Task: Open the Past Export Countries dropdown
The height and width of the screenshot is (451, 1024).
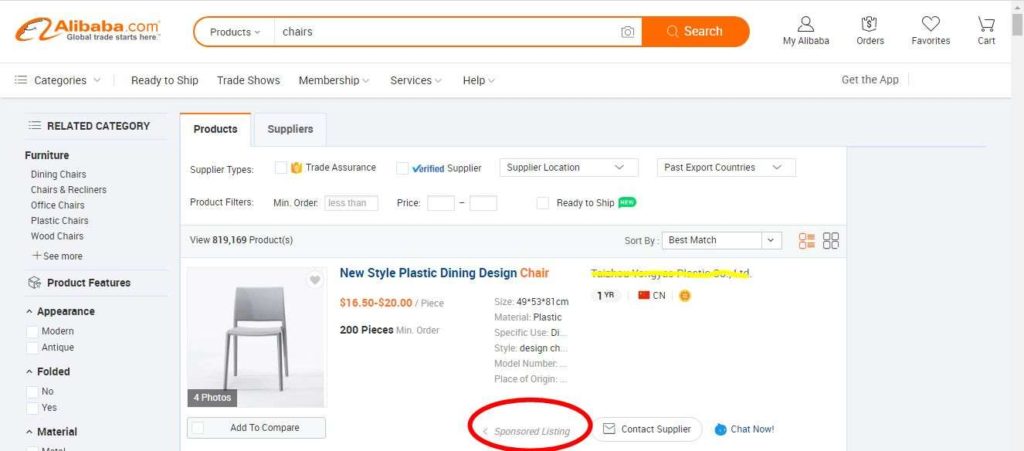Action: point(726,168)
